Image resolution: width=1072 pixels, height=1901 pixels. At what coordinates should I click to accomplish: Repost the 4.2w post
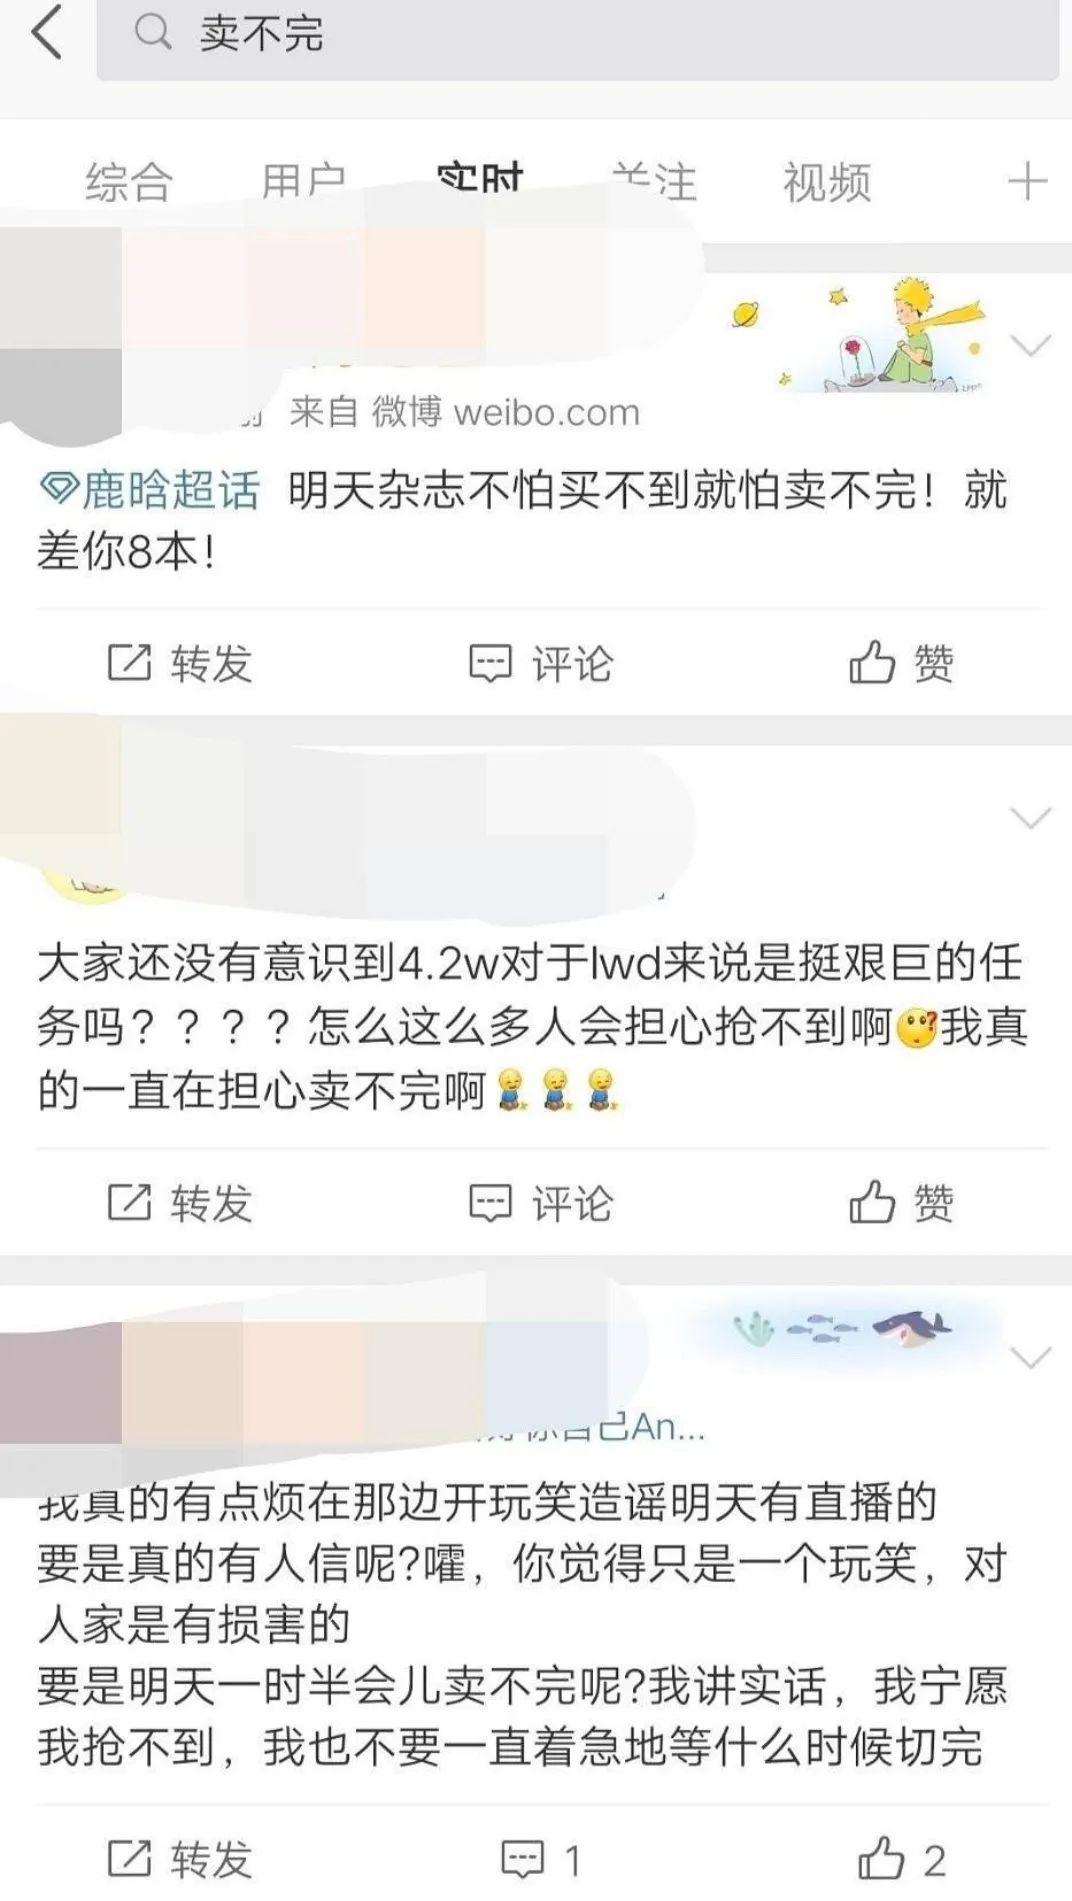(180, 1202)
